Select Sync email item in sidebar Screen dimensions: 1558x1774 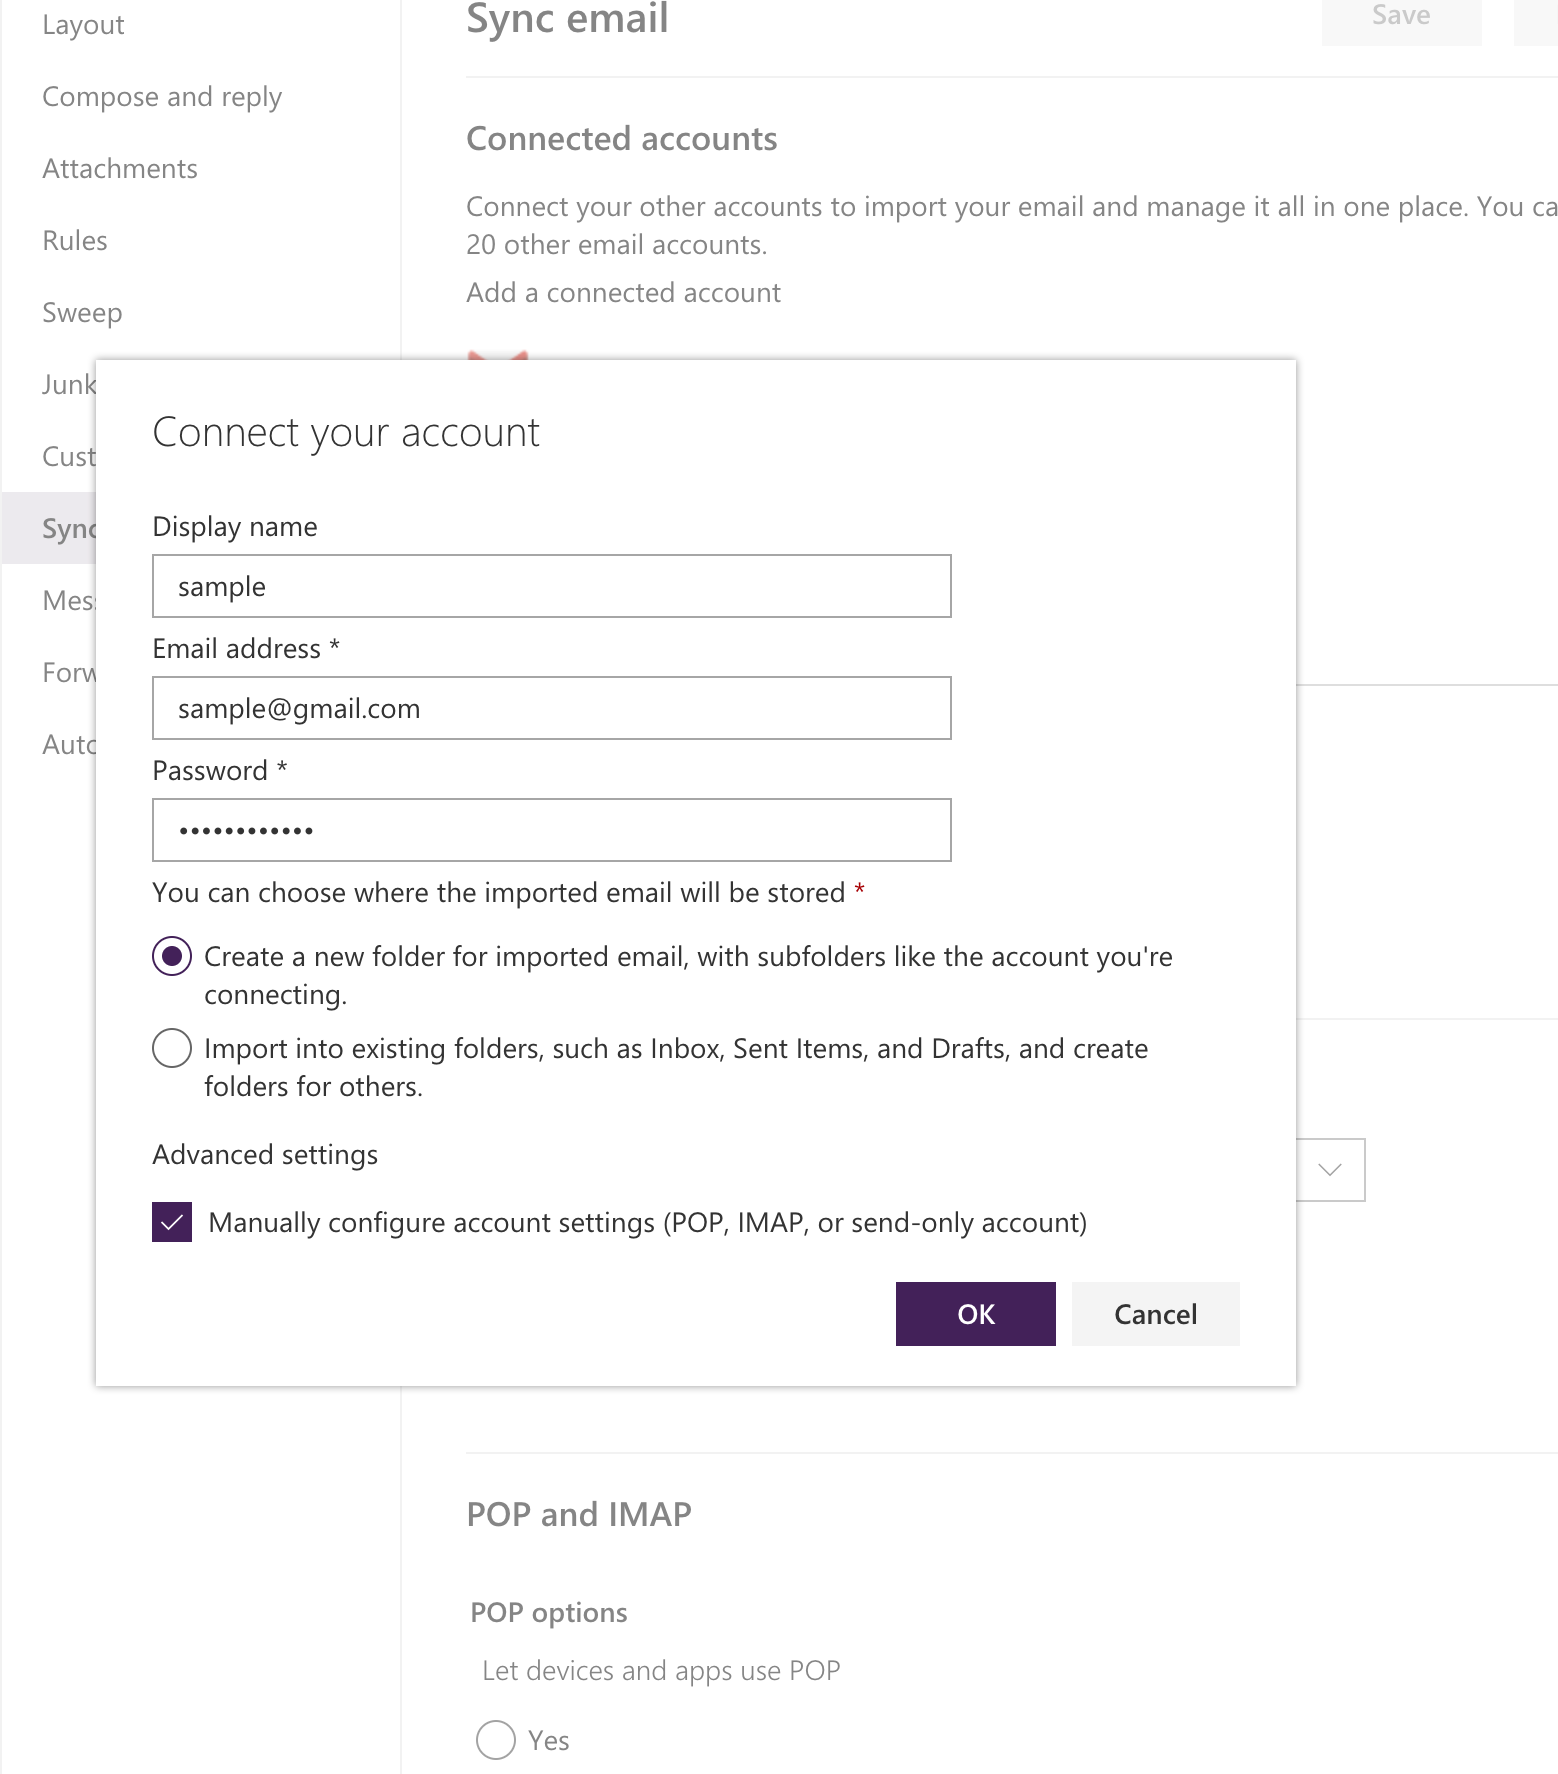pos(68,529)
